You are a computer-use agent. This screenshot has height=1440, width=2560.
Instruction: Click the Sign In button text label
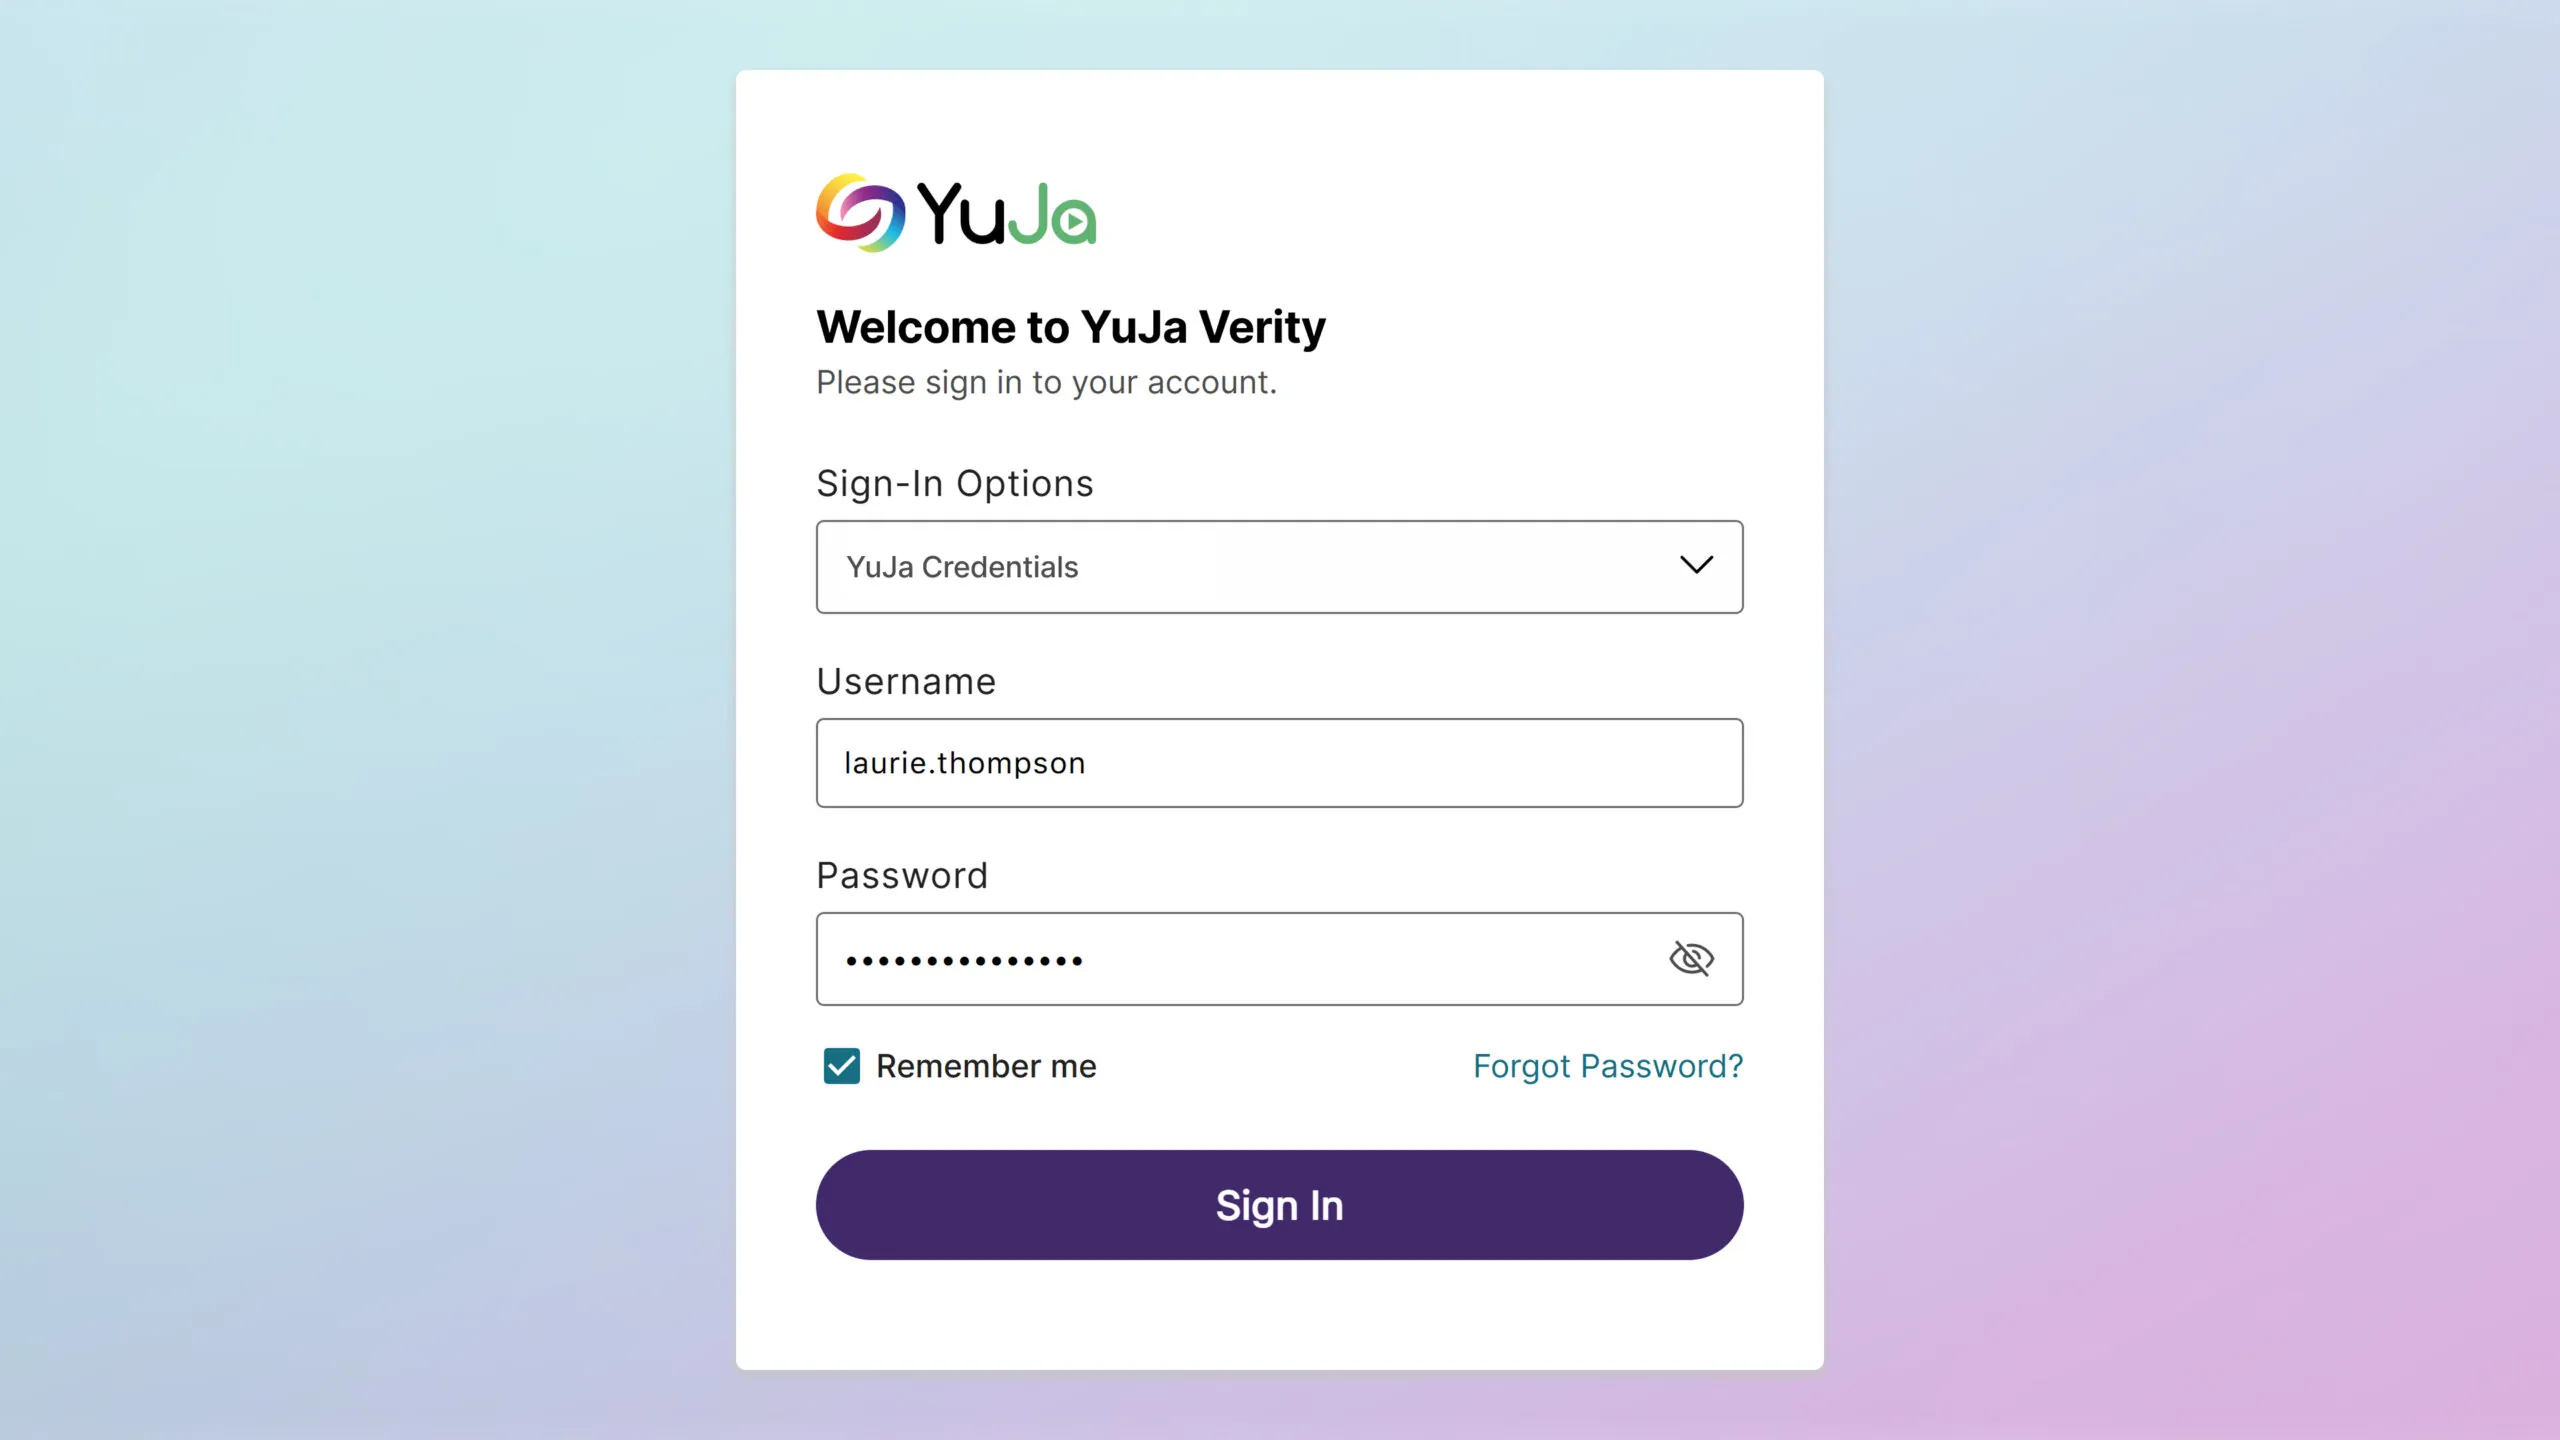pyautogui.click(x=1279, y=1206)
